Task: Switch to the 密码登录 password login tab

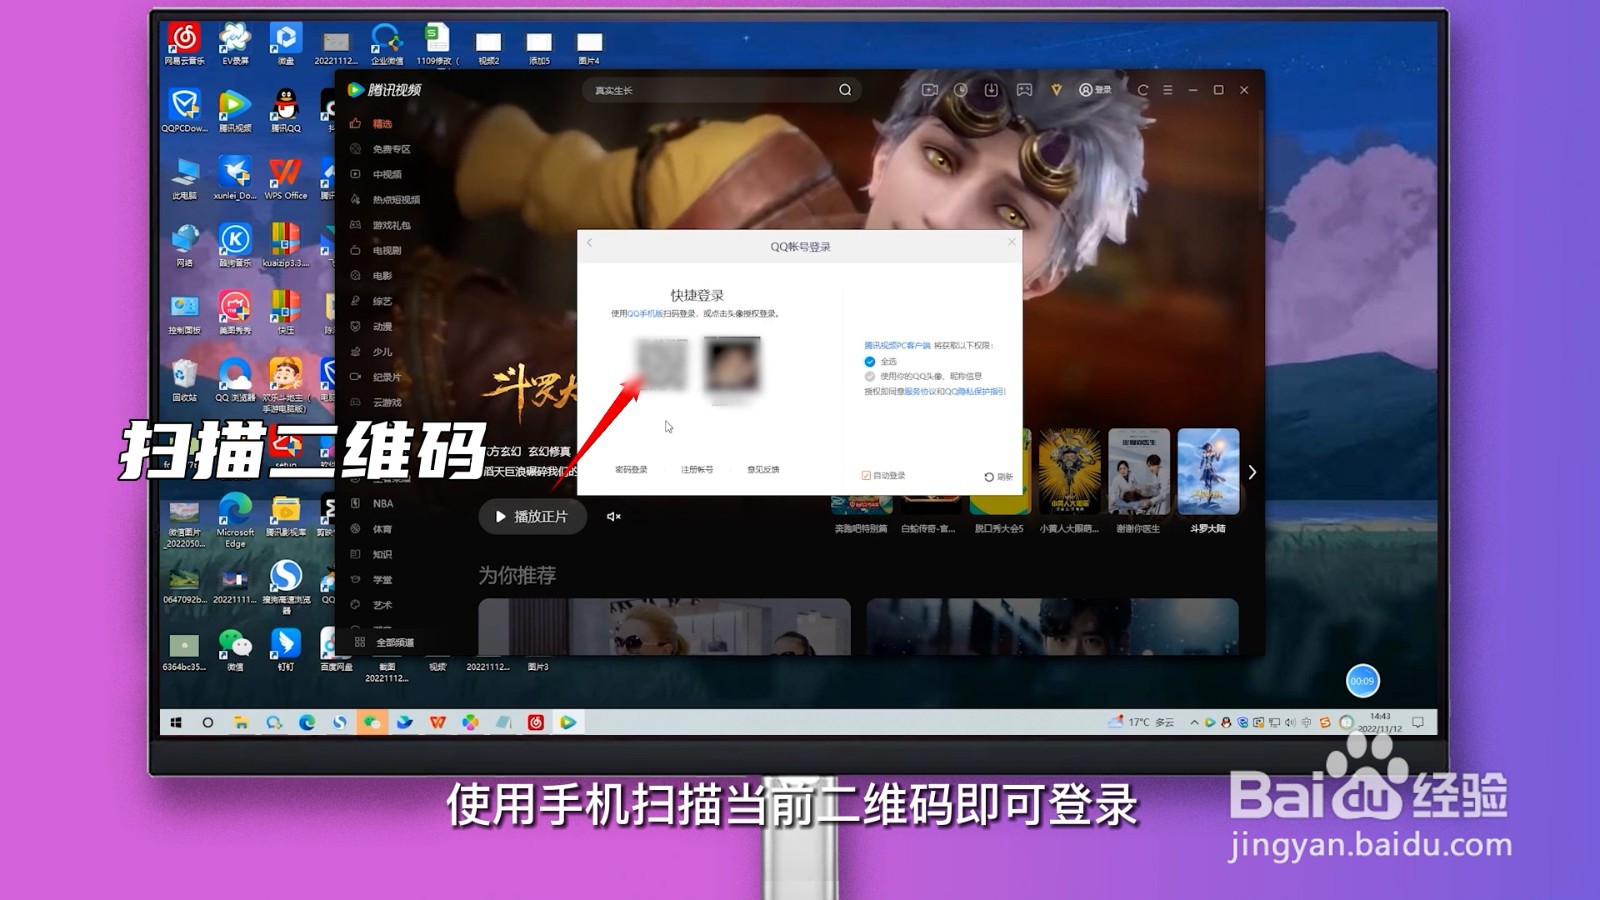Action: (x=632, y=468)
